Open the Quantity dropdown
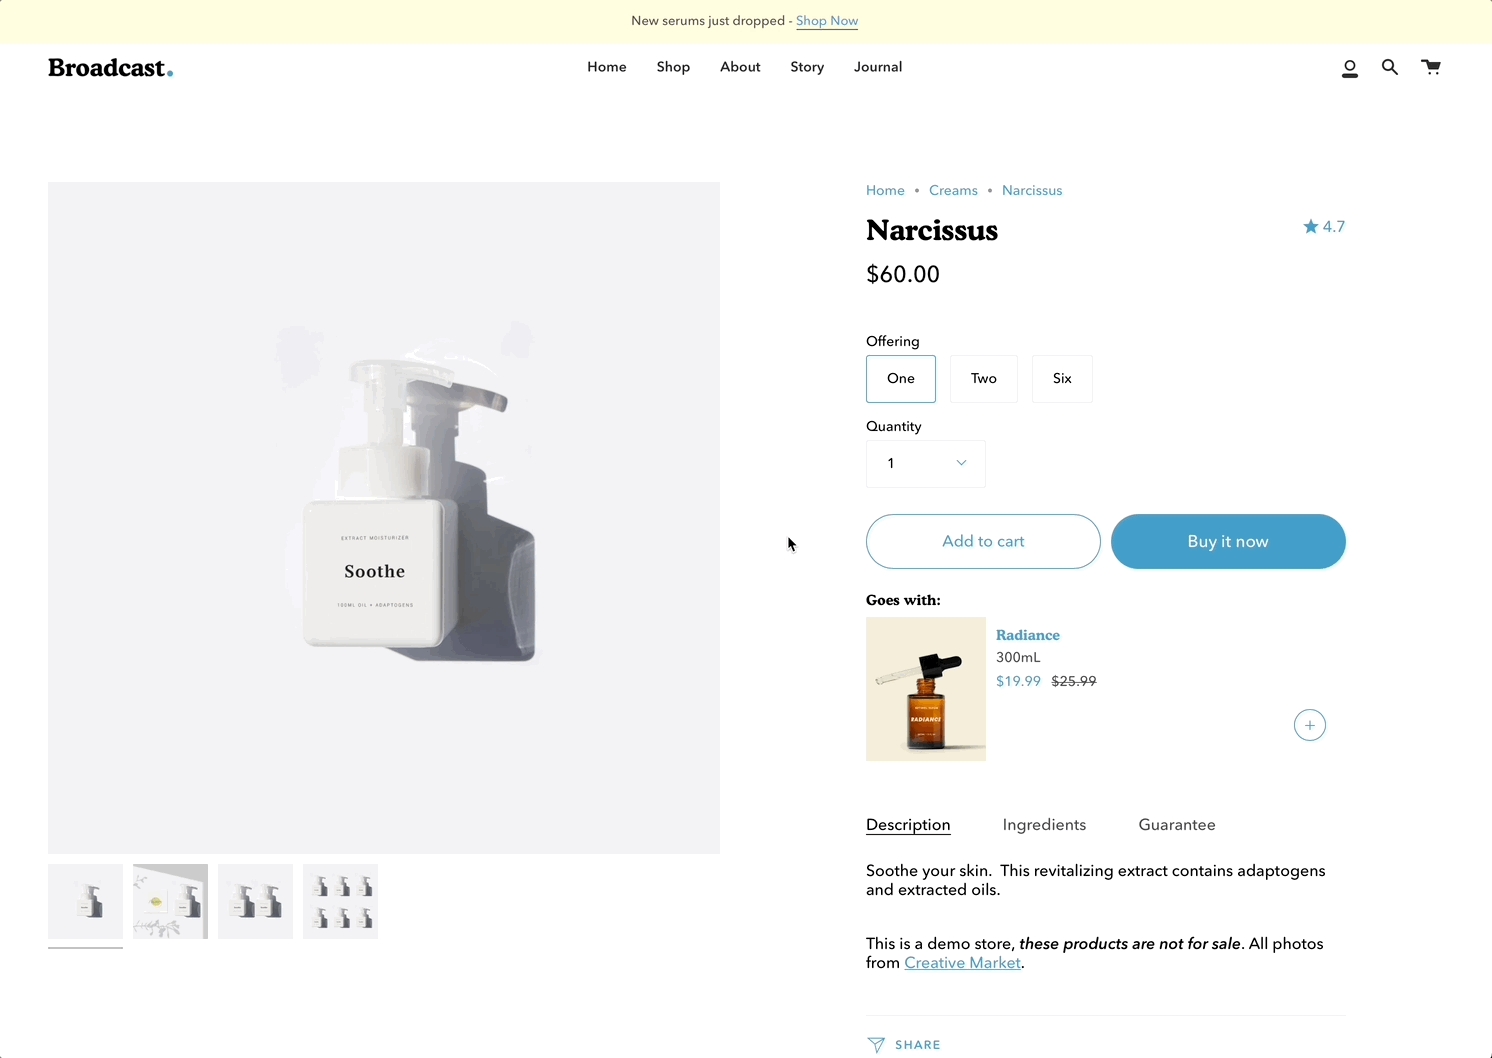Image resolution: width=1492 pixels, height=1058 pixels. (925, 464)
